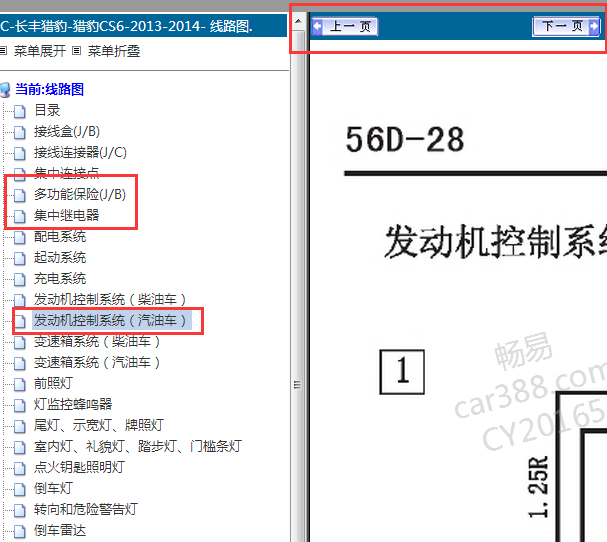Click page icon next to 变速箱系统（柴油车）
The height and width of the screenshot is (542, 607).
[20, 342]
